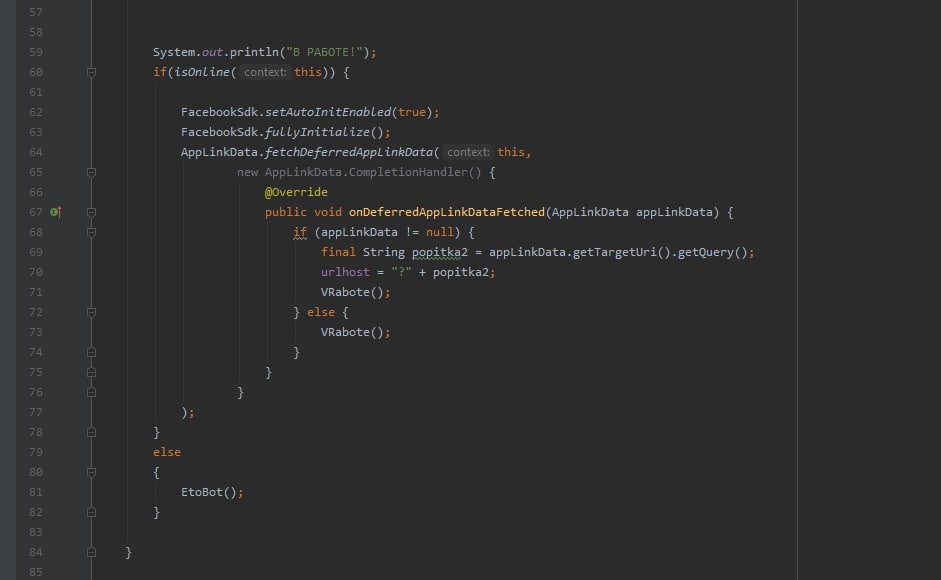The image size is (941, 580).
Task: Click fold end marker on line 75
Action: pos(91,372)
